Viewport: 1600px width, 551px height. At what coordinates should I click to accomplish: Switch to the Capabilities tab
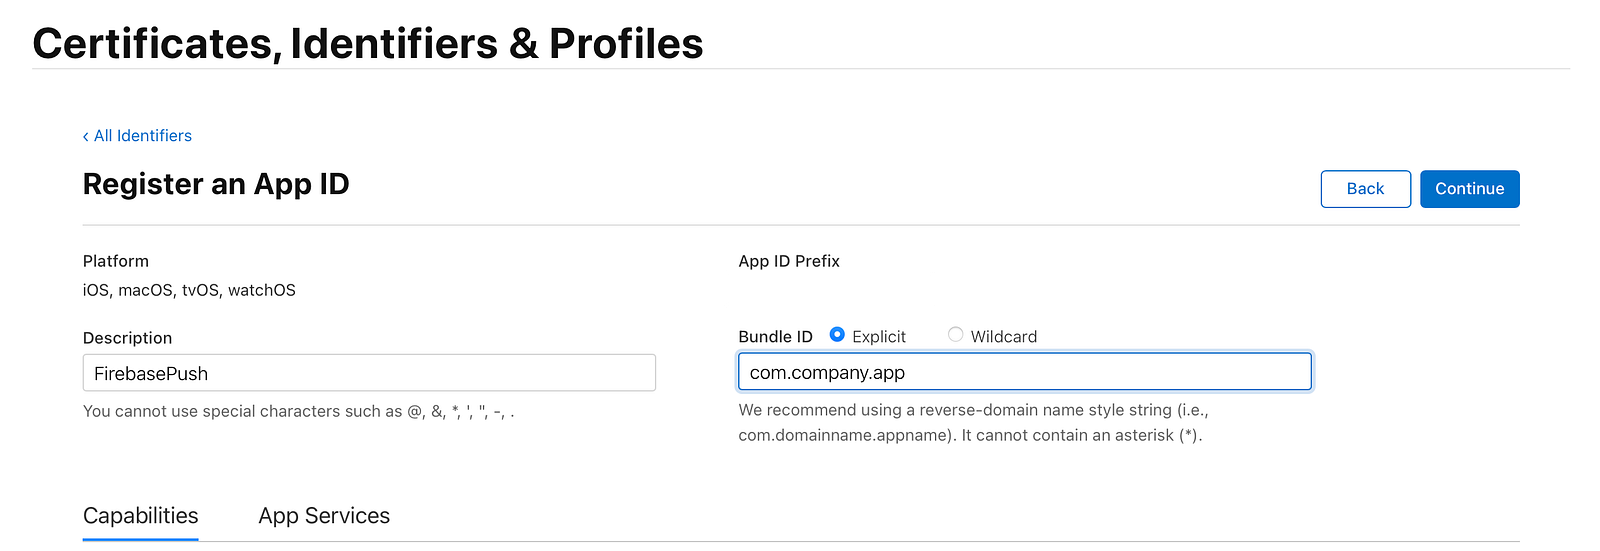[x=140, y=516]
